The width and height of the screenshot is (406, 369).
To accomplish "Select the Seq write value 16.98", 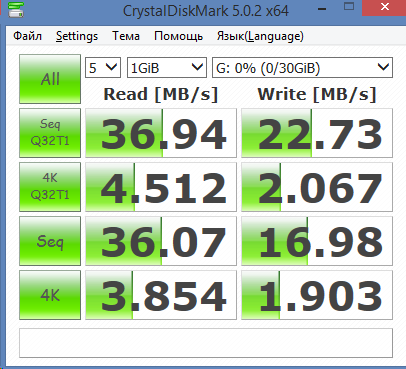I will pyautogui.click(x=317, y=241).
